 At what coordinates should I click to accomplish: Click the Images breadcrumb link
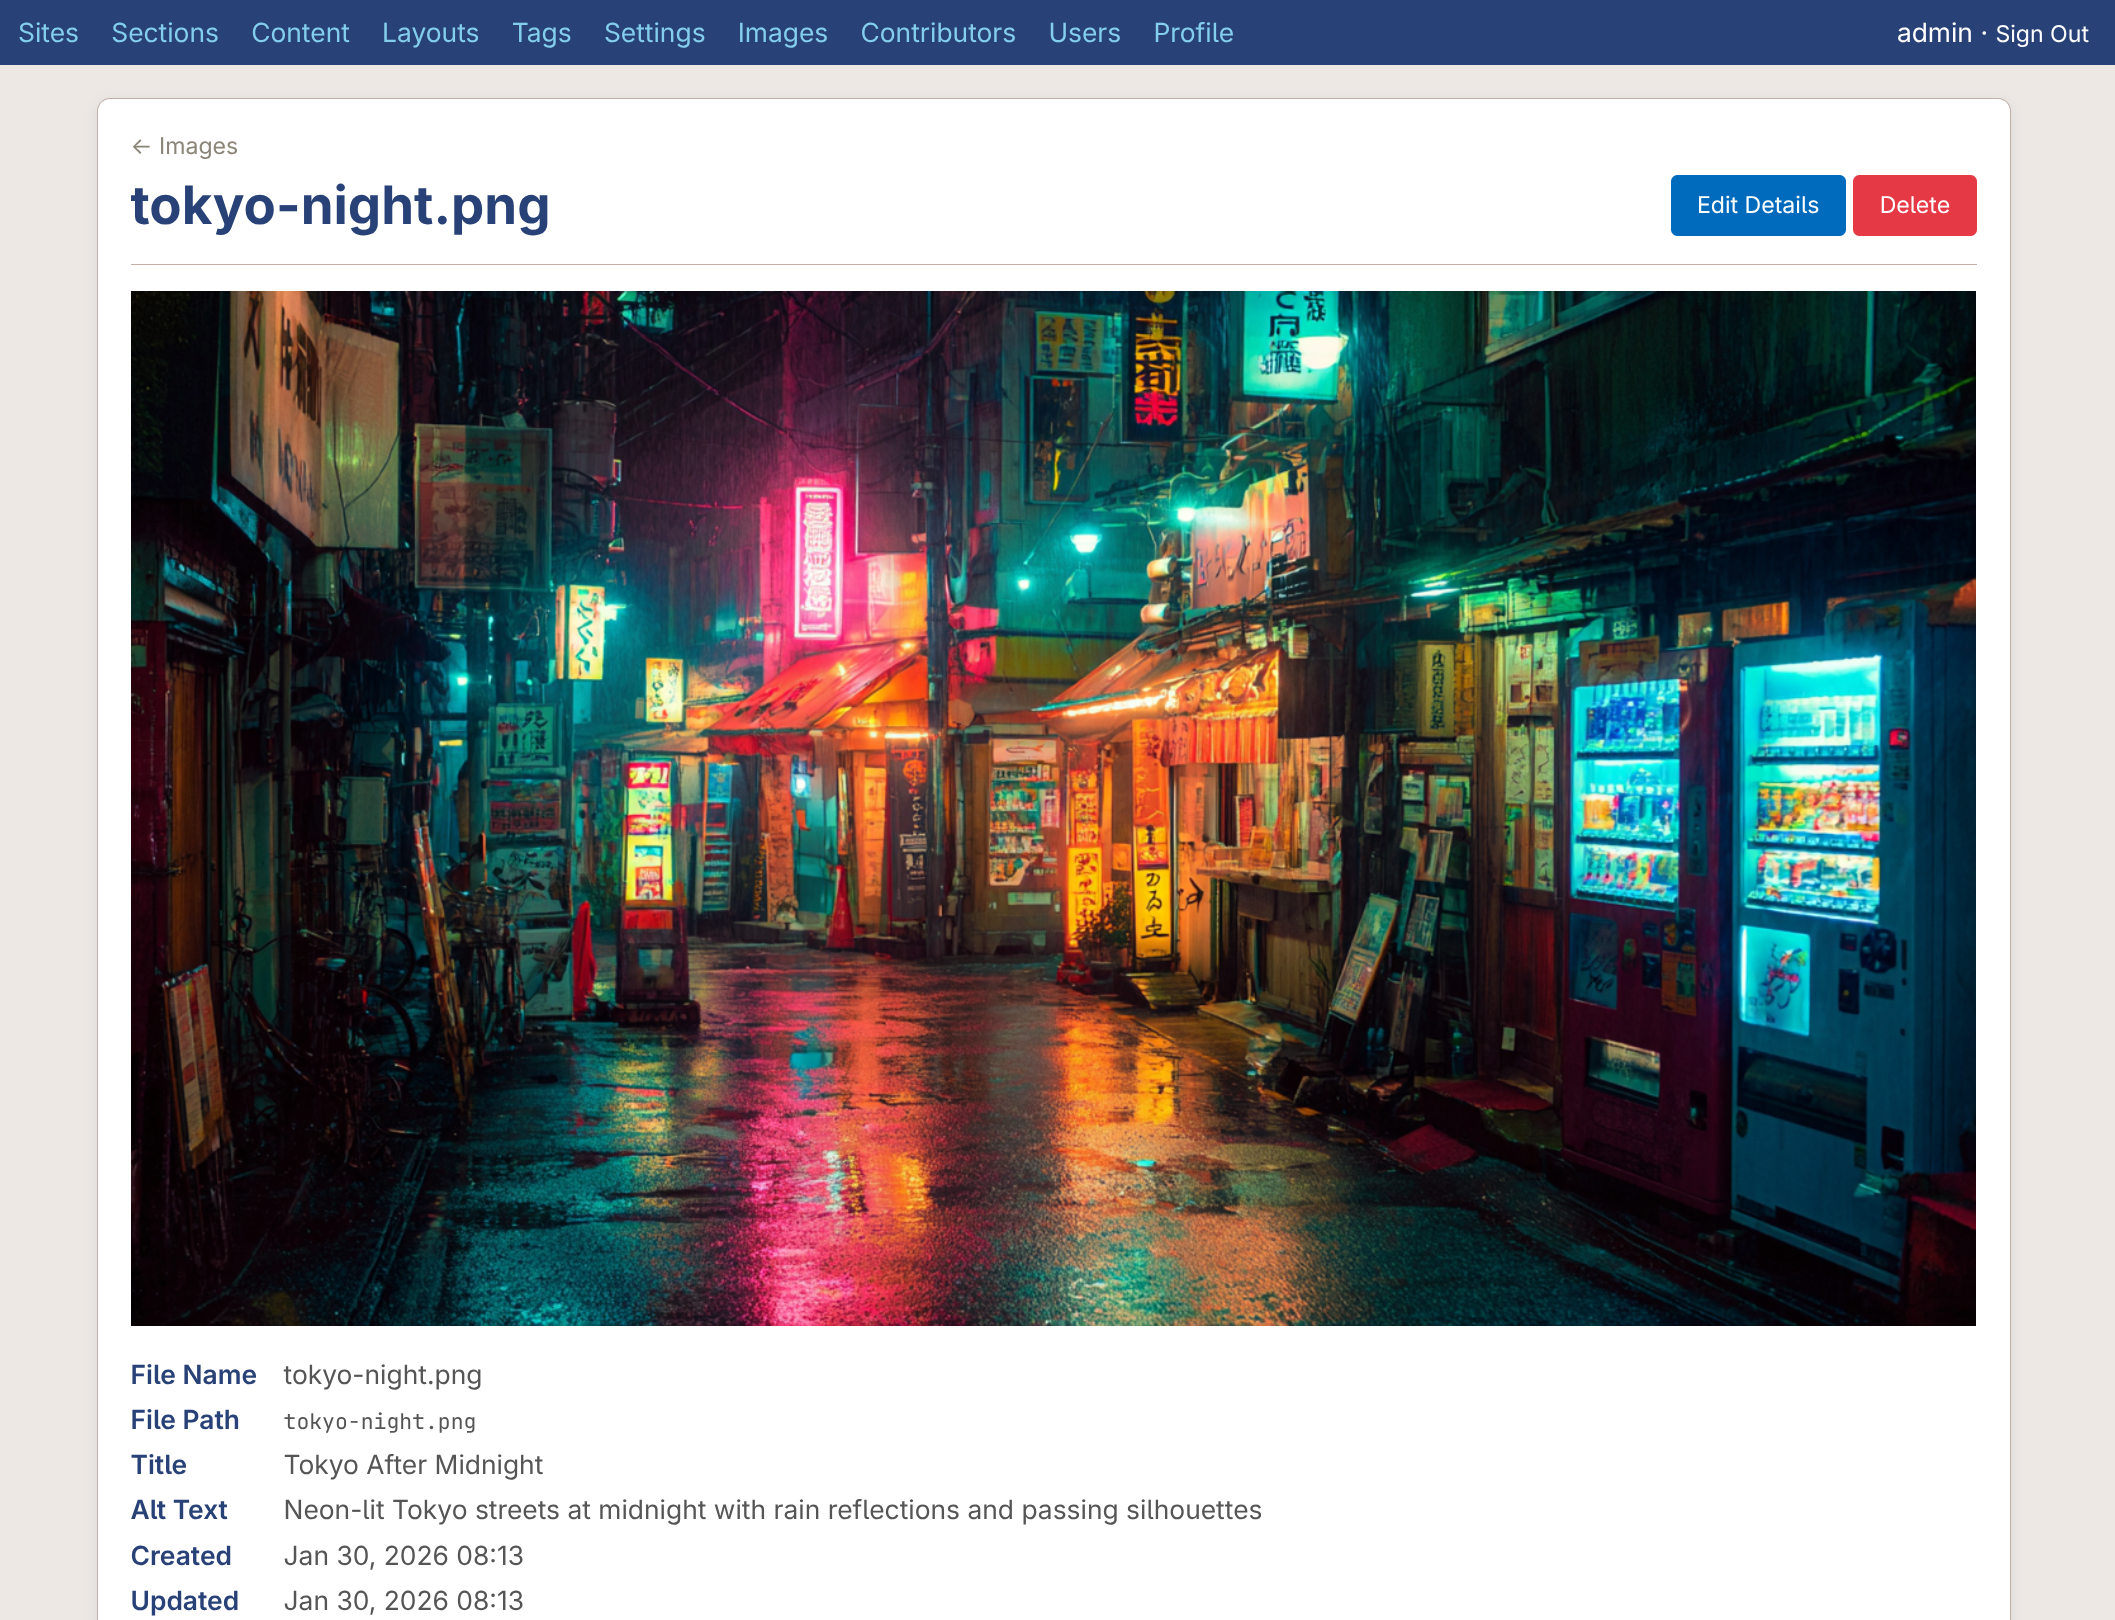(x=198, y=147)
